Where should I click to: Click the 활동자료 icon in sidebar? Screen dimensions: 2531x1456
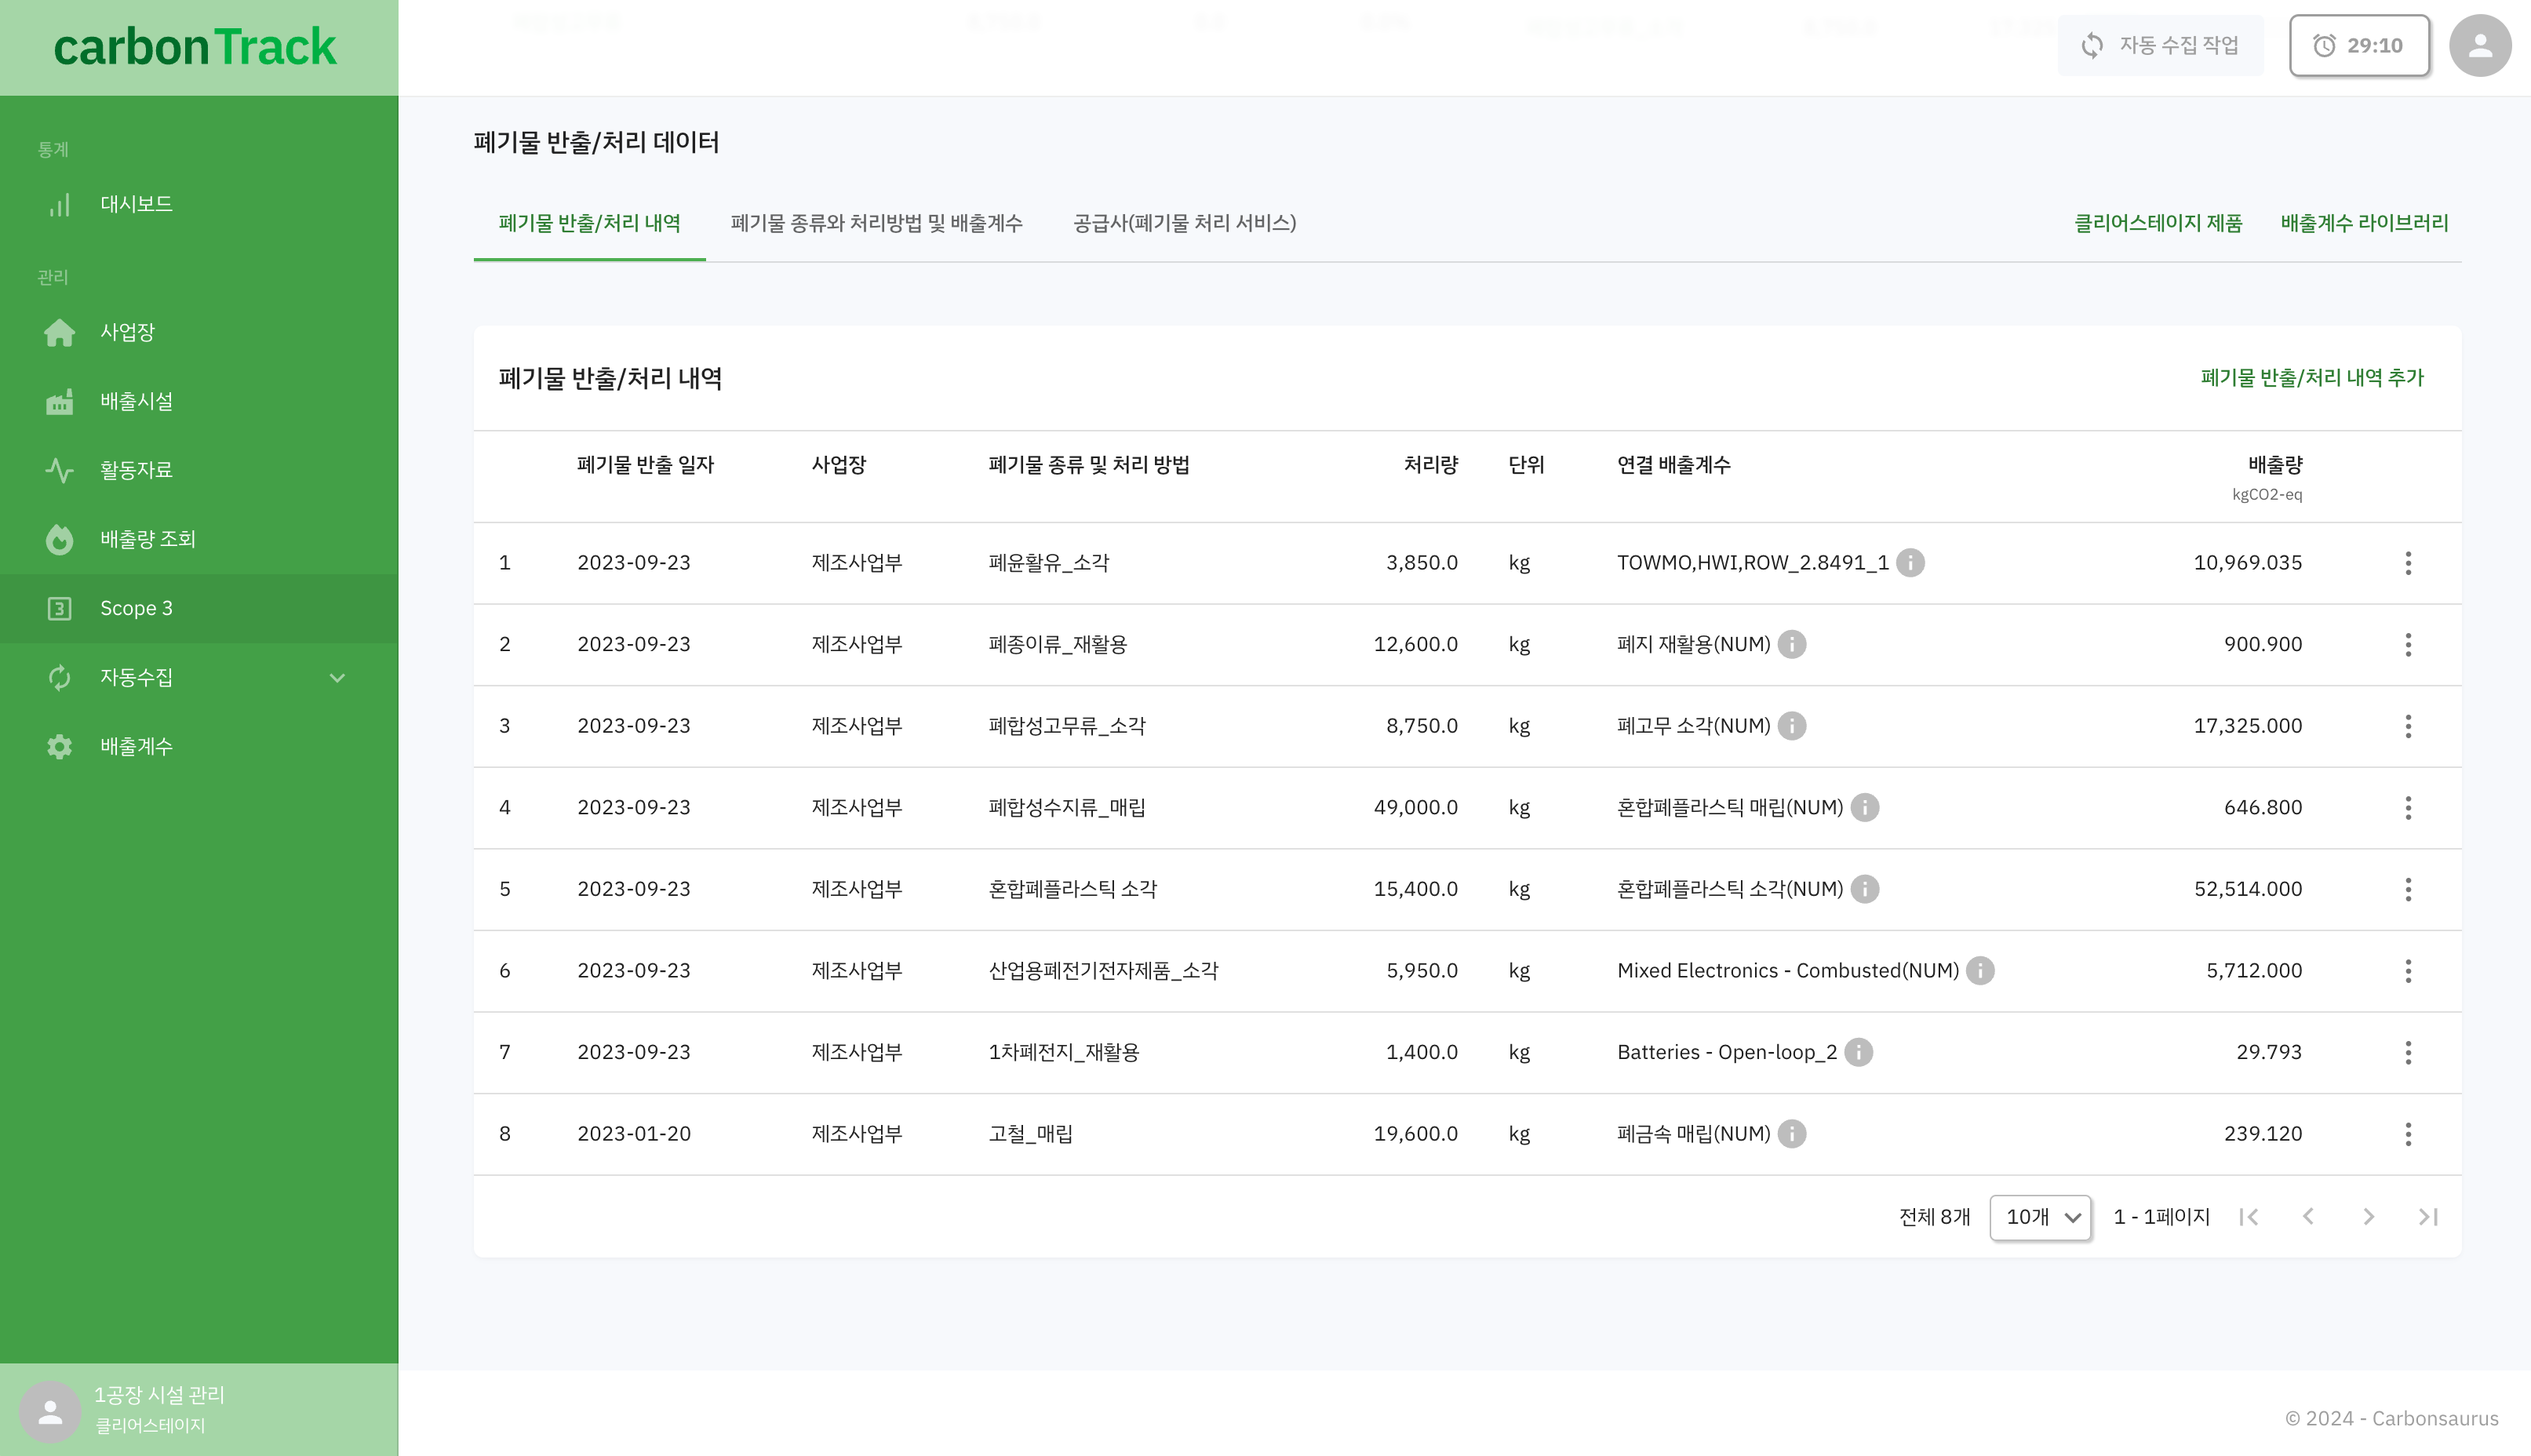(59, 469)
